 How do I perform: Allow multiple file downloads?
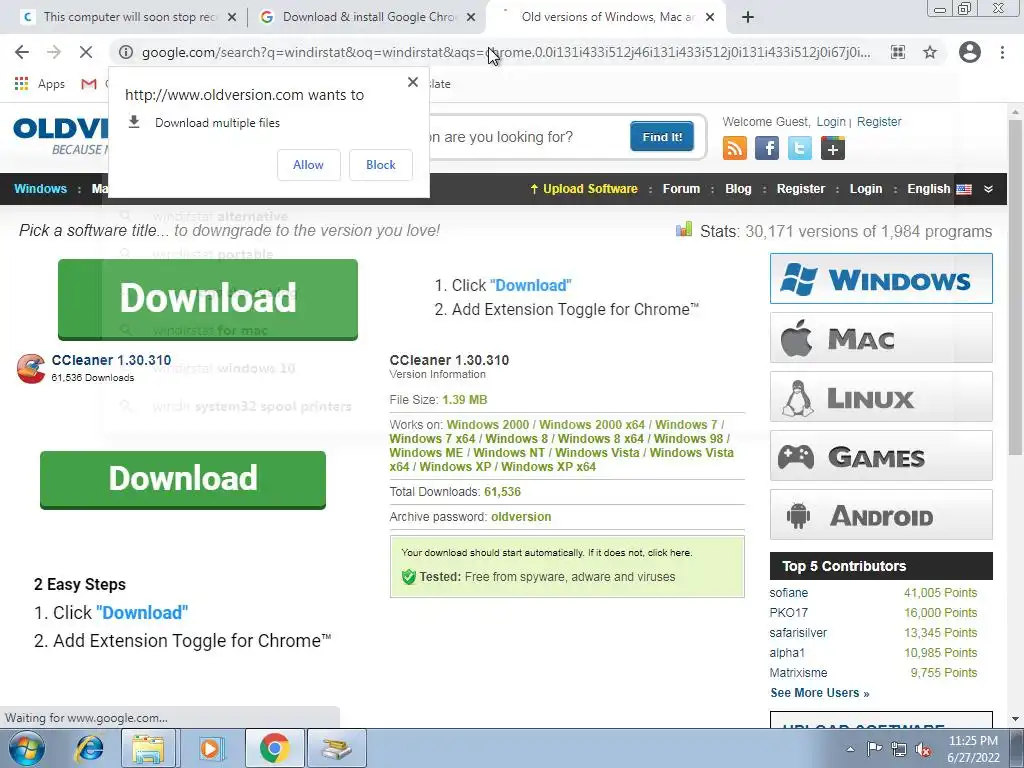pyautogui.click(x=308, y=165)
